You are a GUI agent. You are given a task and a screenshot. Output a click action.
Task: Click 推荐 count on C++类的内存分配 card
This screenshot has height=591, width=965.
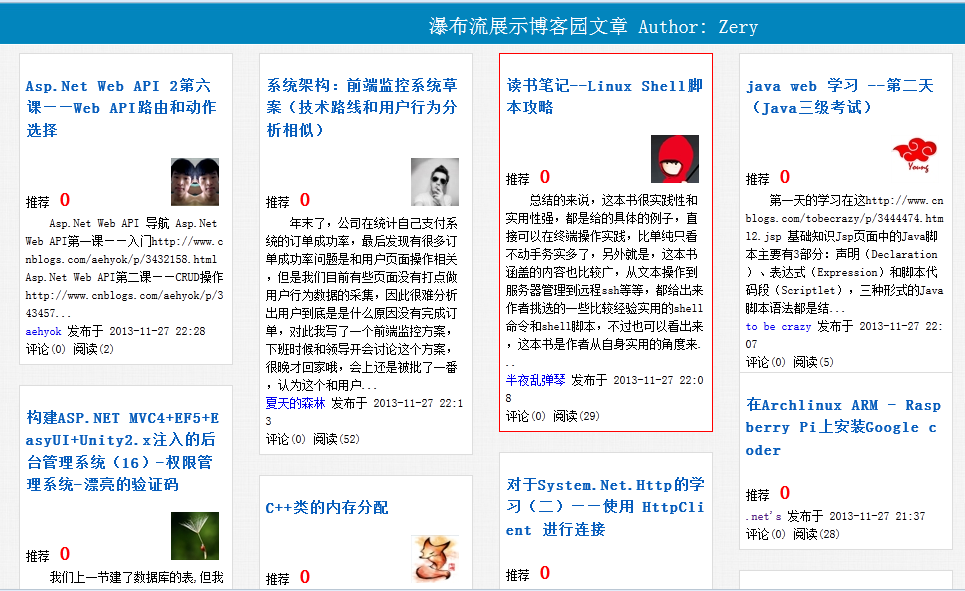(305, 577)
